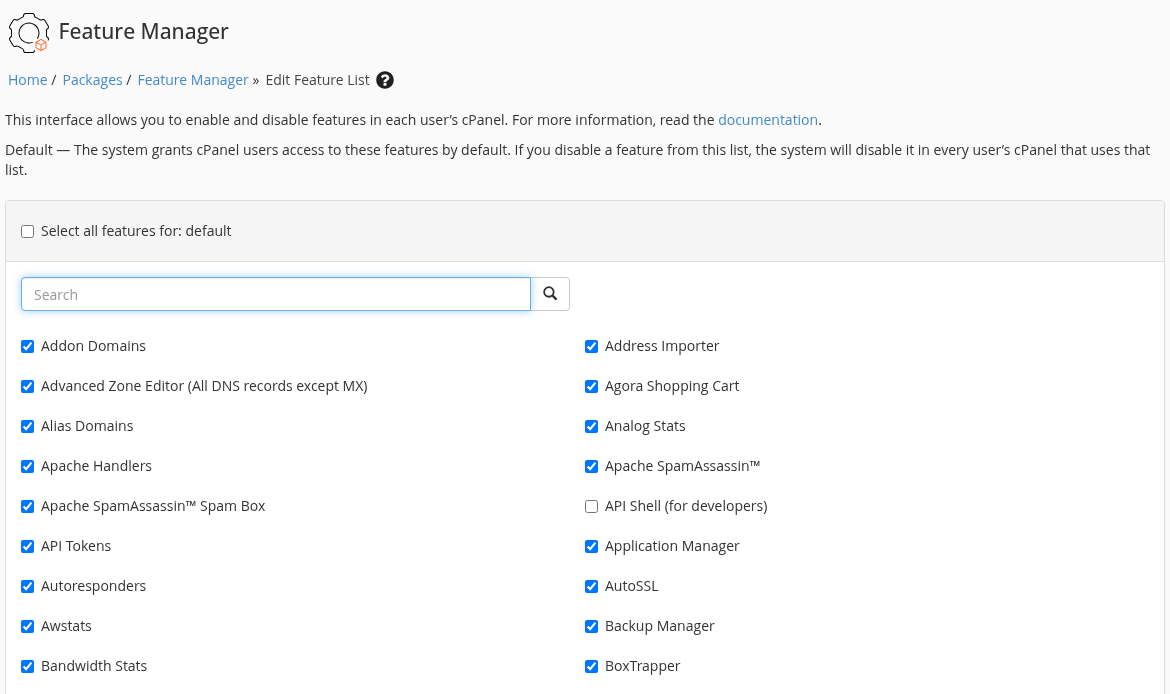This screenshot has height=694, width=1170.
Task: Click the Feature Manager page title
Action: (x=143, y=31)
